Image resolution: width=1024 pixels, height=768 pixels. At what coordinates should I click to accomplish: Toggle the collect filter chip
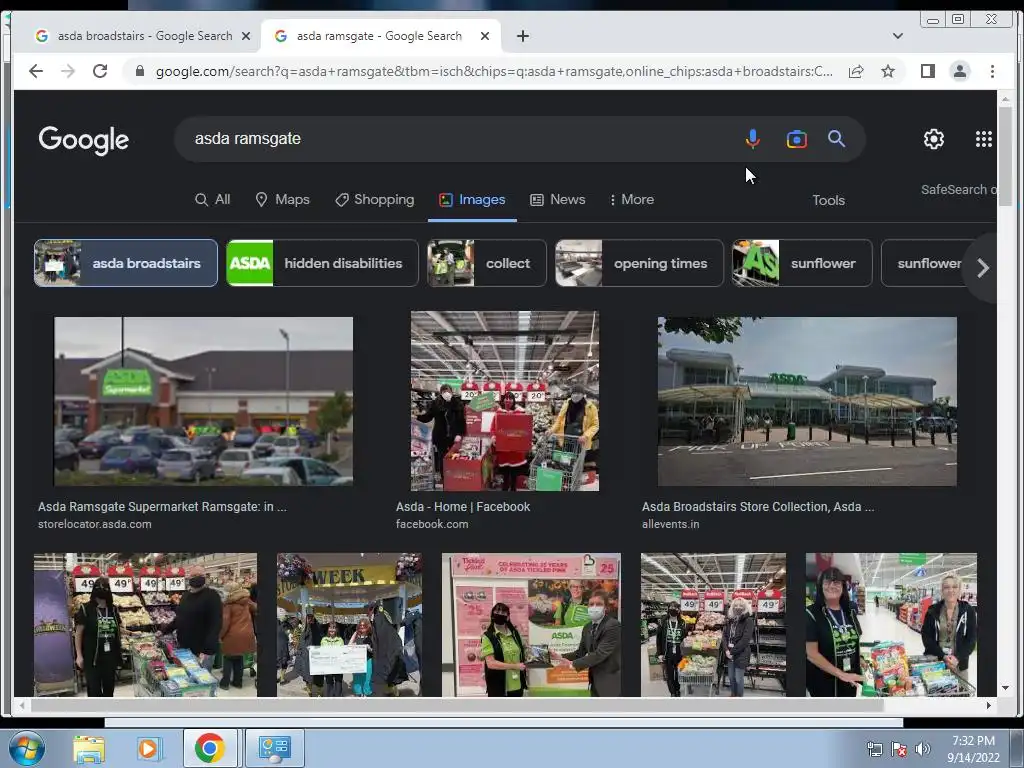point(487,263)
